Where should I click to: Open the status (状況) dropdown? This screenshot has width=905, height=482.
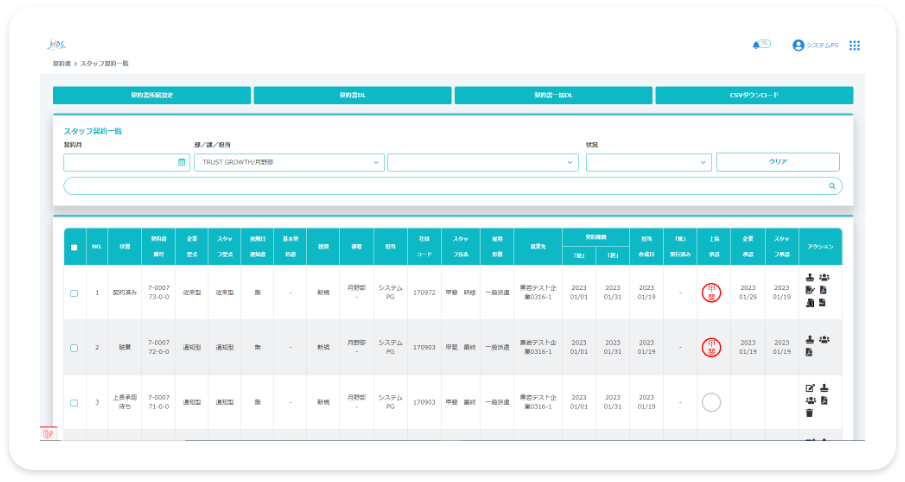coord(647,162)
